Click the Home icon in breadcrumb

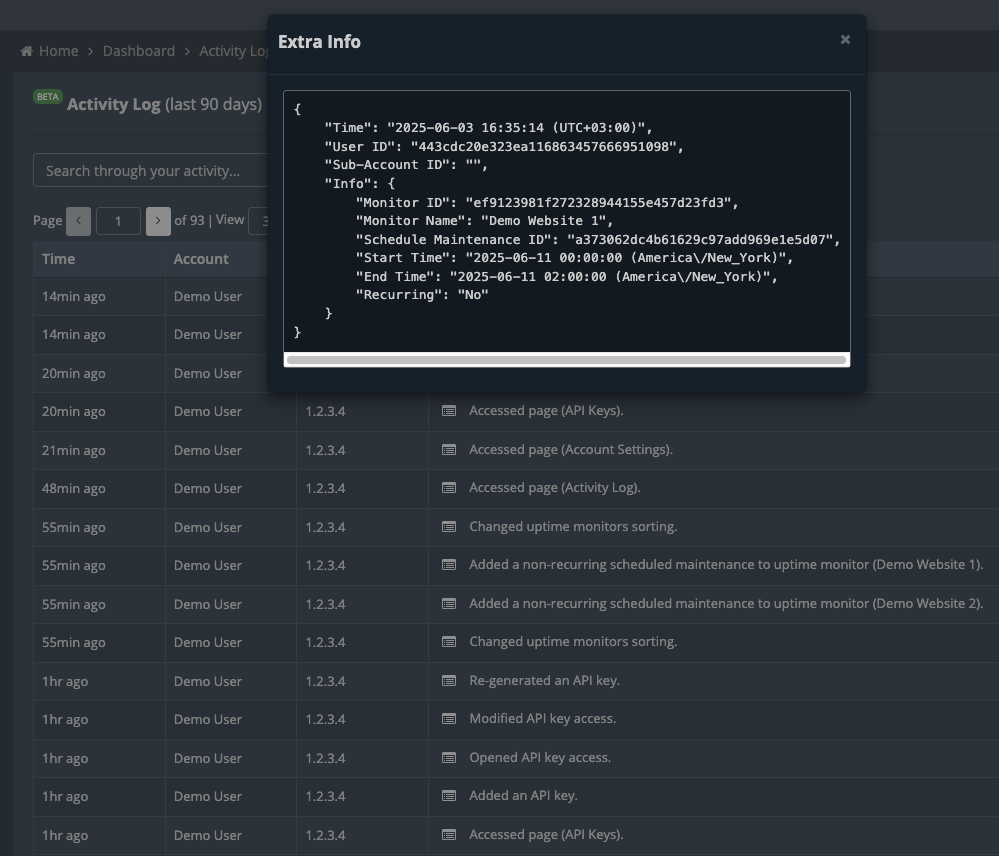26,51
